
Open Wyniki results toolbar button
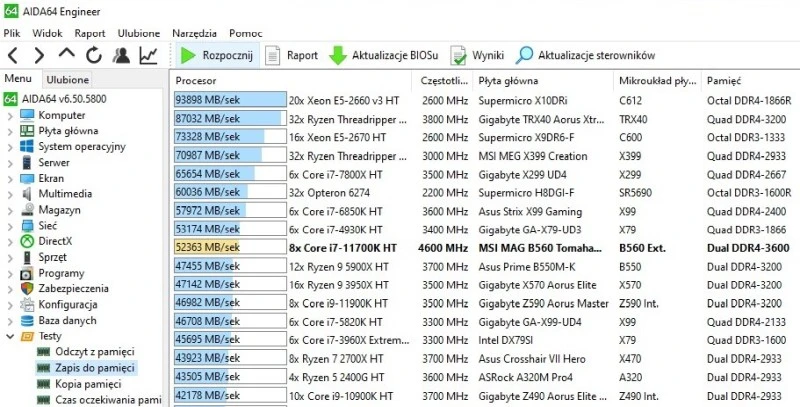[x=459, y=56]
